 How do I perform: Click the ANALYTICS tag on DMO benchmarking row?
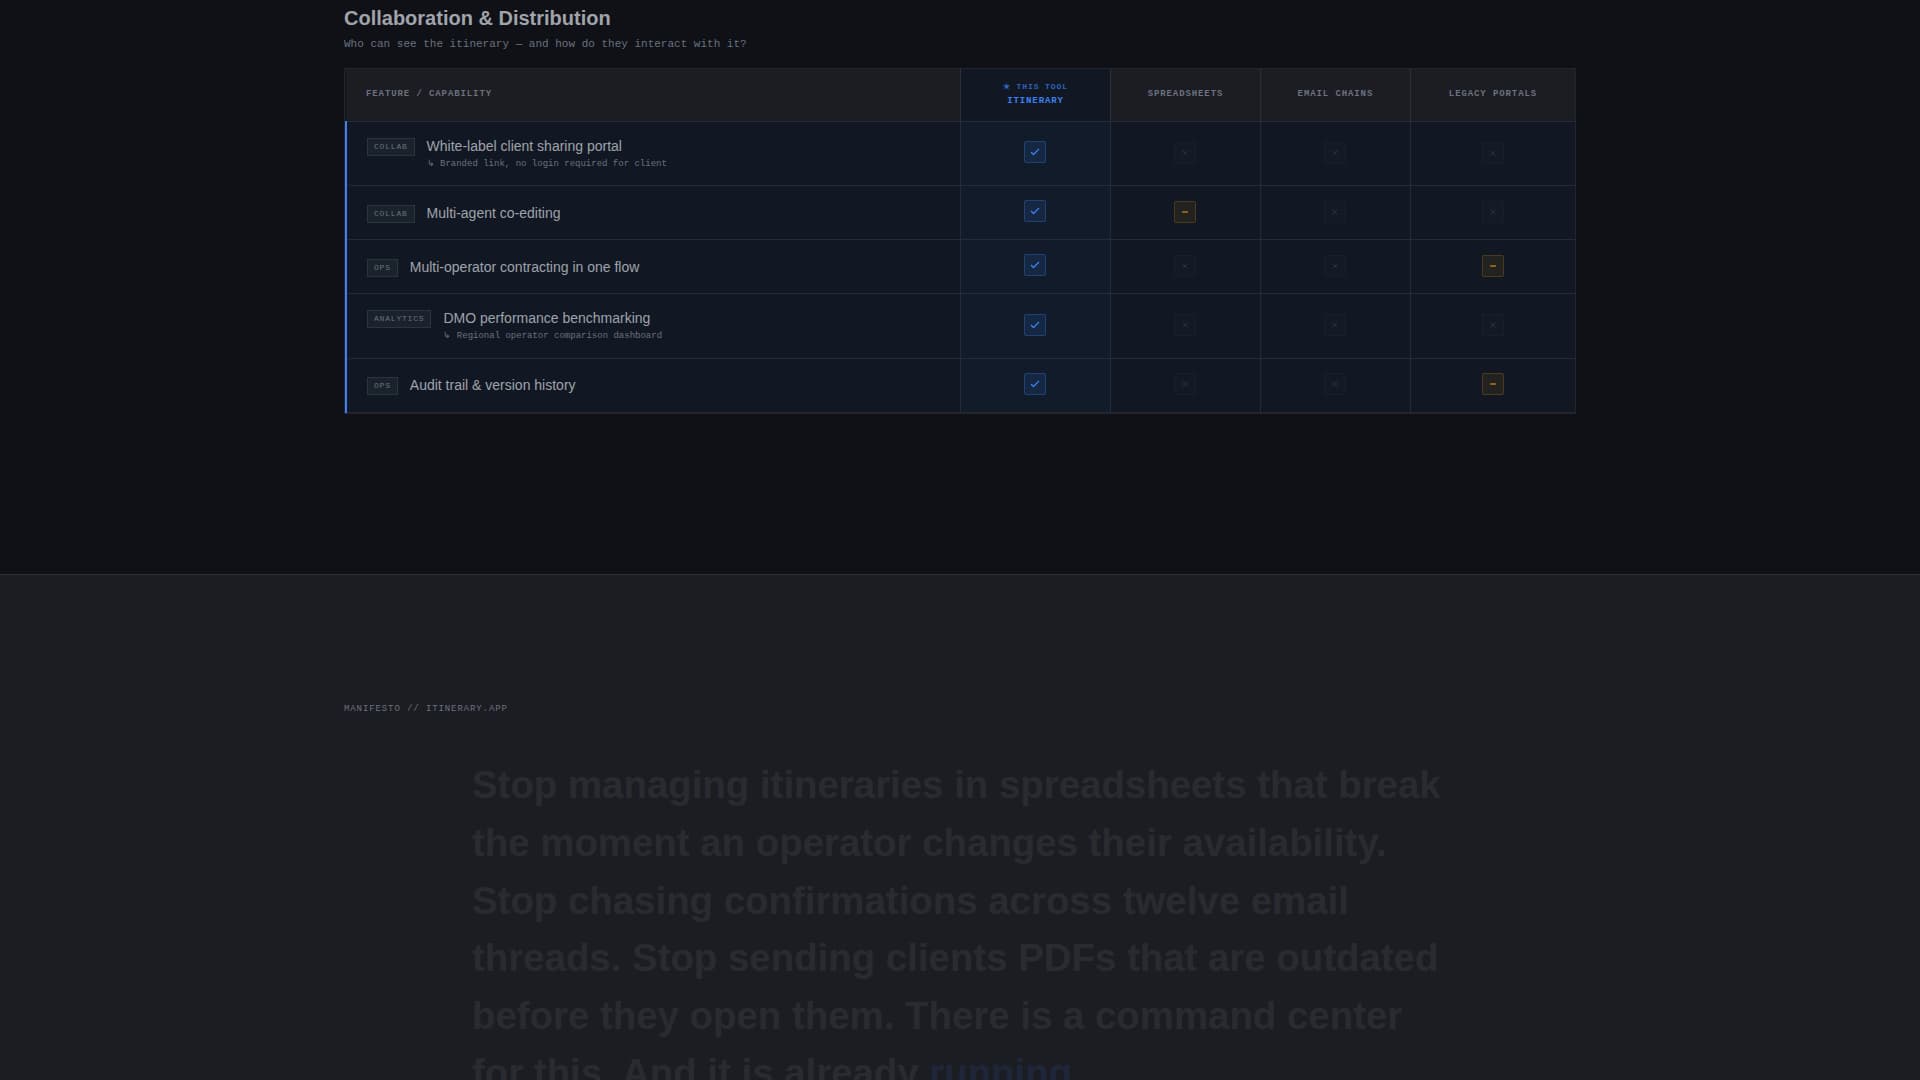pyautogui.click(x=399, y=319)
